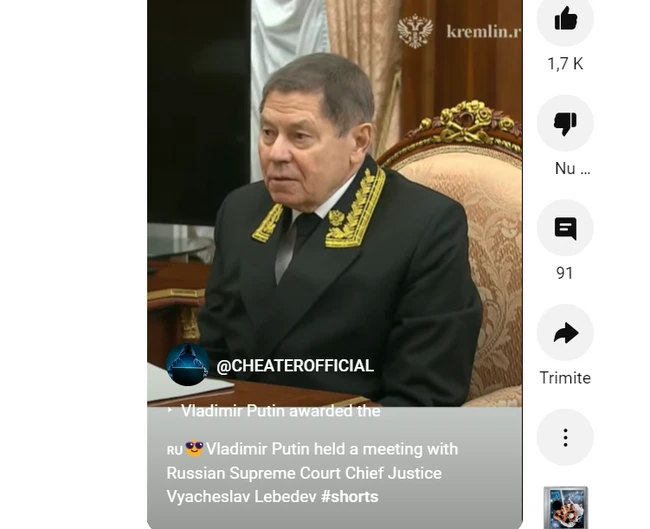Click the share arrow icon above Trimite
Viewport: 650px width, 529px height.
[565, 332]
